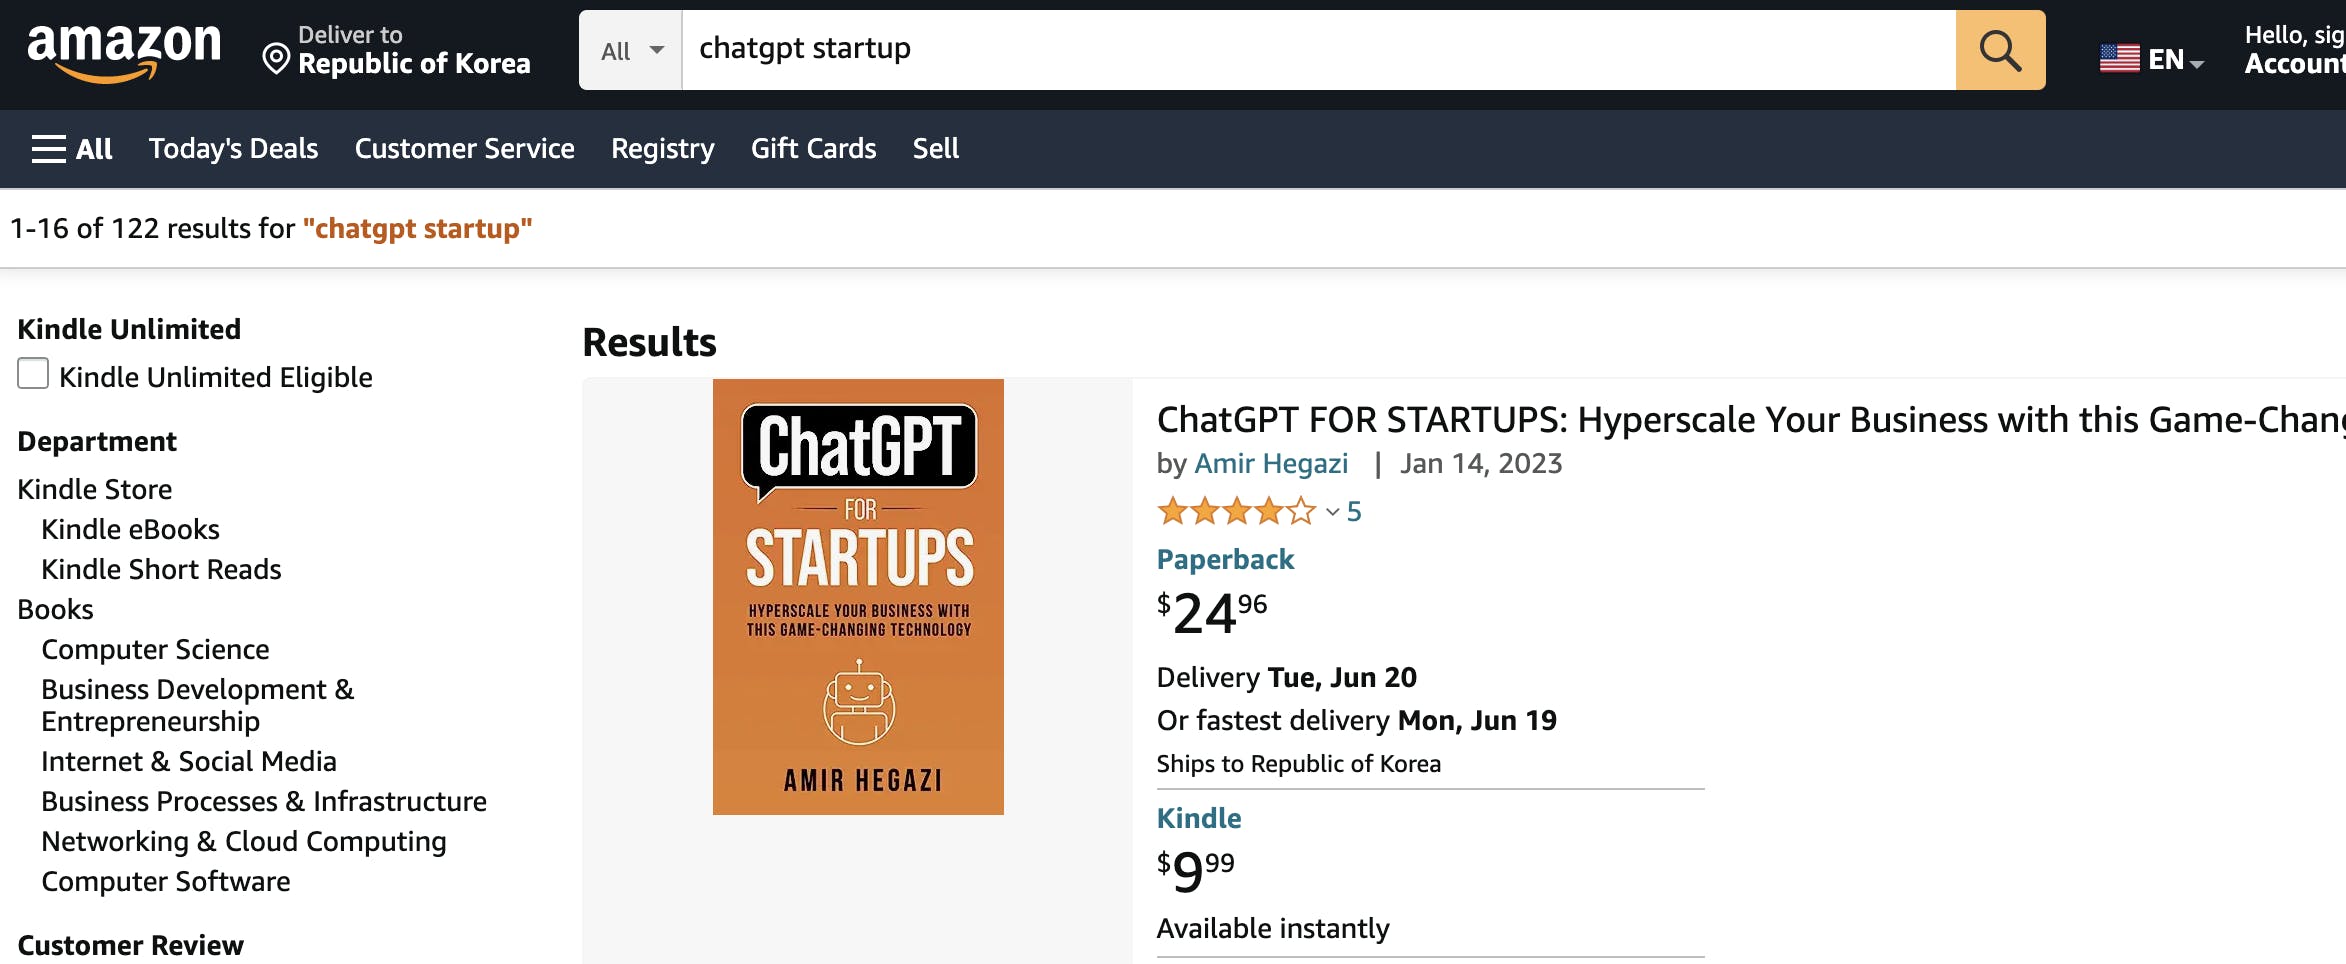The image size is (2346, 964).
Task: Click the delivery location pin icon
Action: click(x=276, y=60)
